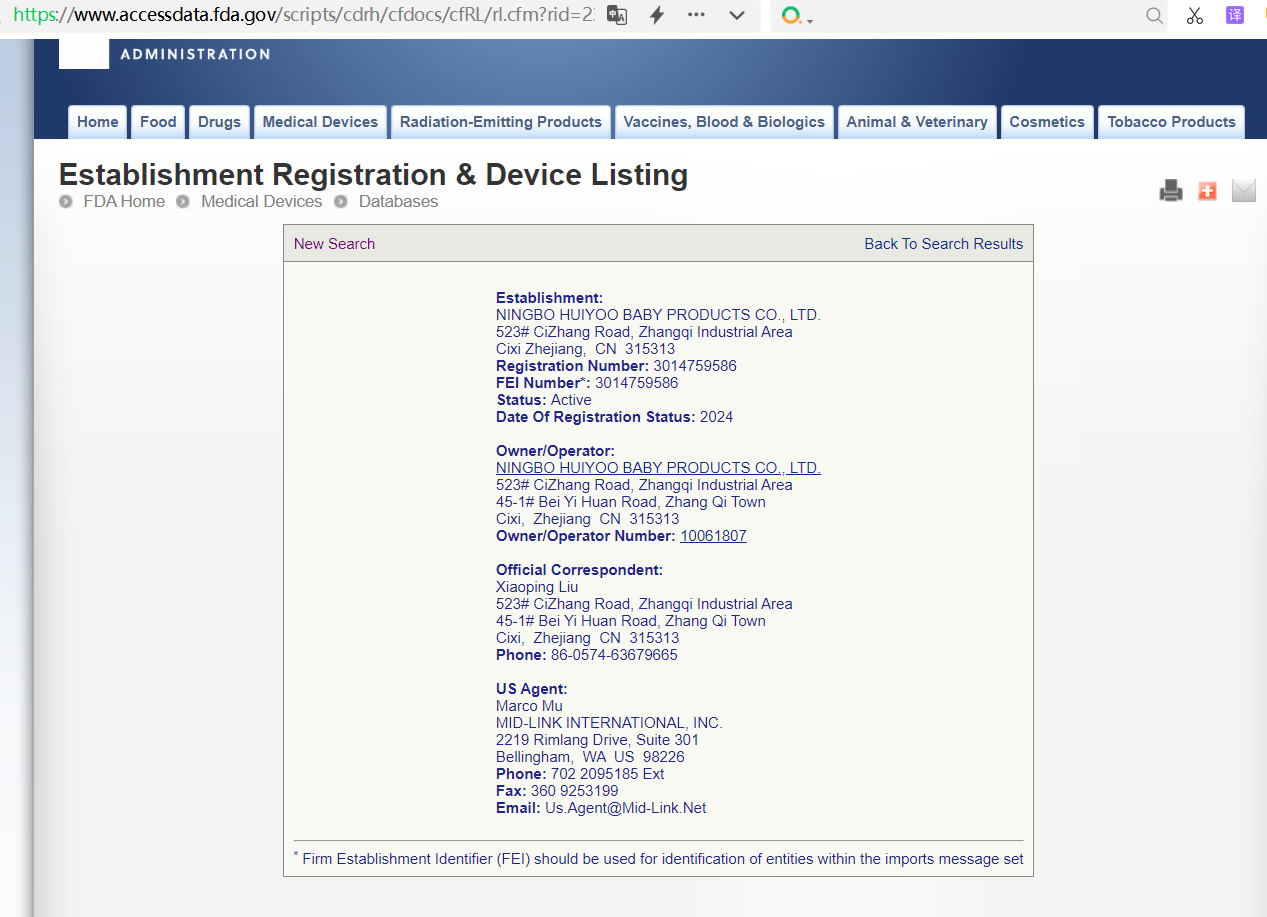Image resolution: width=1267 pixels, height=917 pixels.
Task: Open the Medical Devices tab
Action: coord(320,122)
